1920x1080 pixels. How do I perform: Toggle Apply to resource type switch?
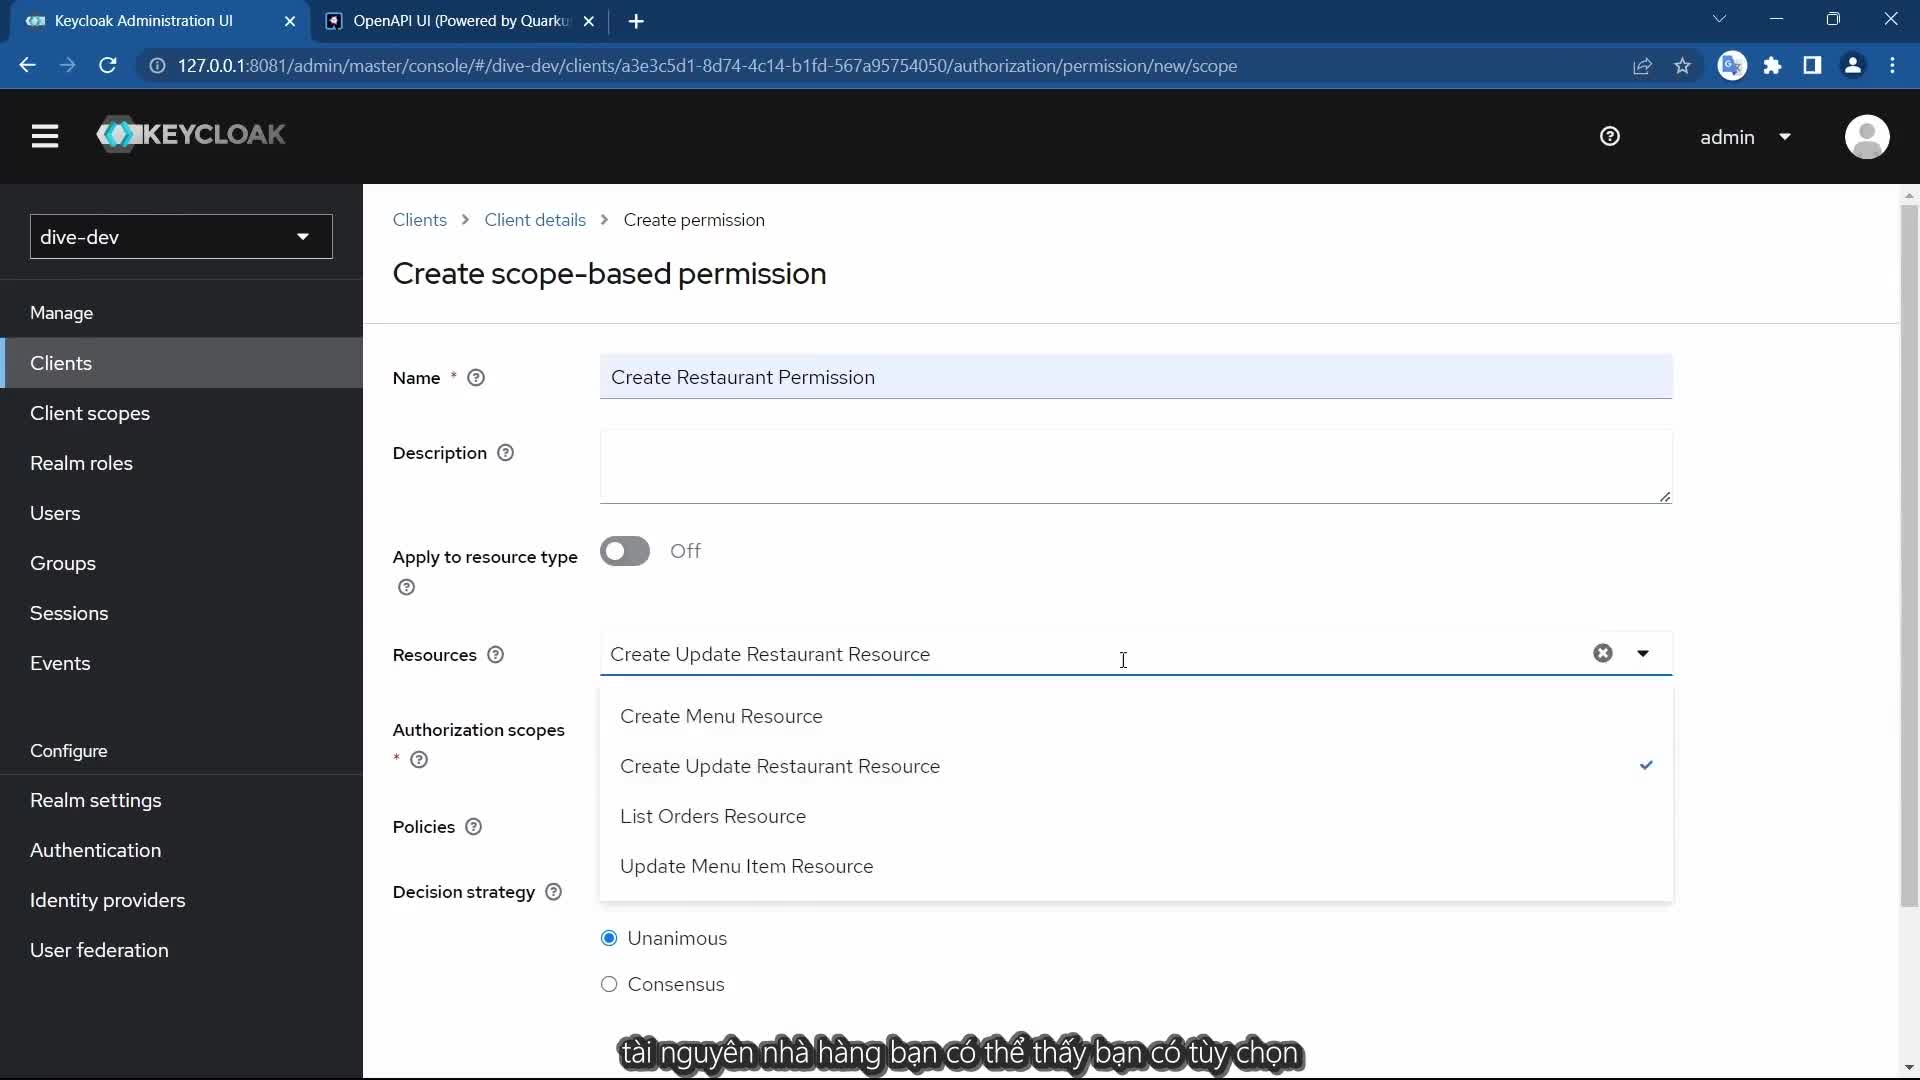[625, 551]
